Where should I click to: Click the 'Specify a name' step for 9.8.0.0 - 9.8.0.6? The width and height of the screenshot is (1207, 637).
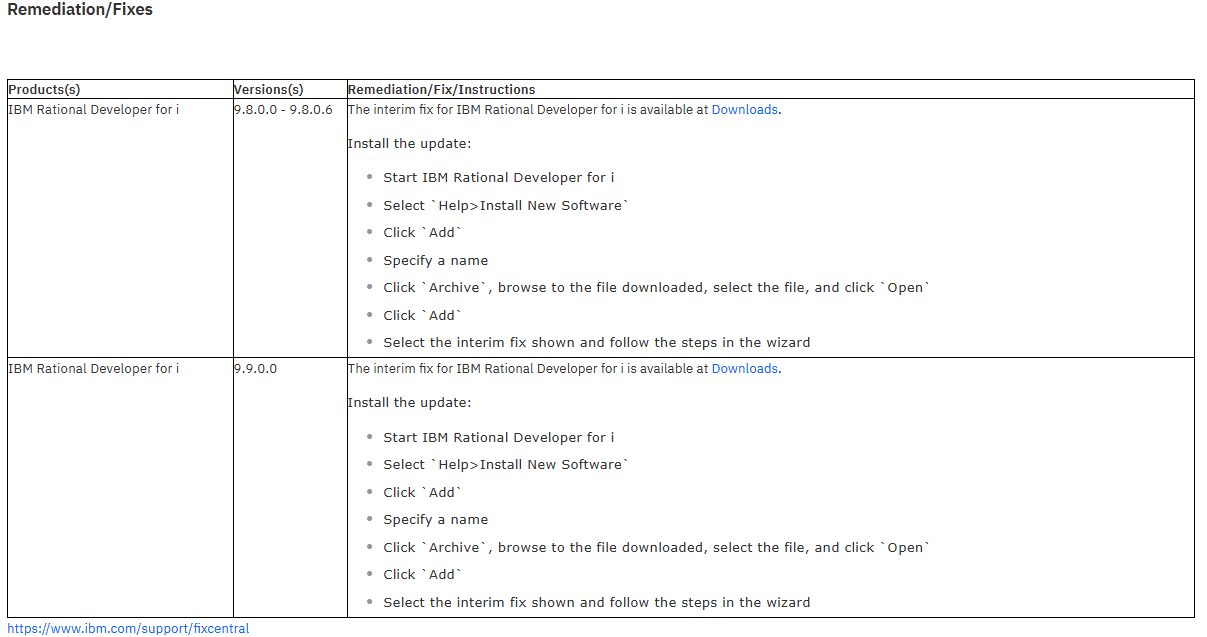click(x=435, y=261)
